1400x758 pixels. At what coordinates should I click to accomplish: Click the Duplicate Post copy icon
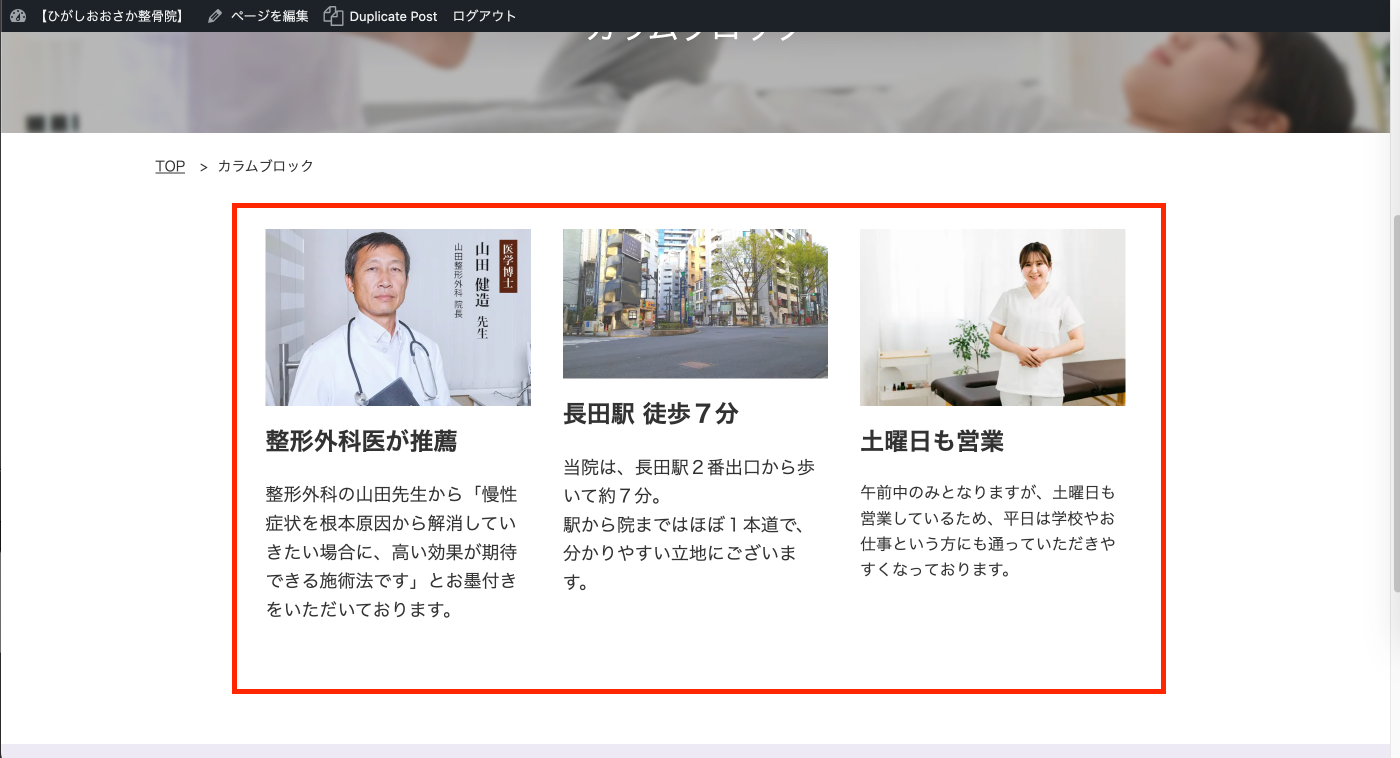pos(333,16)
